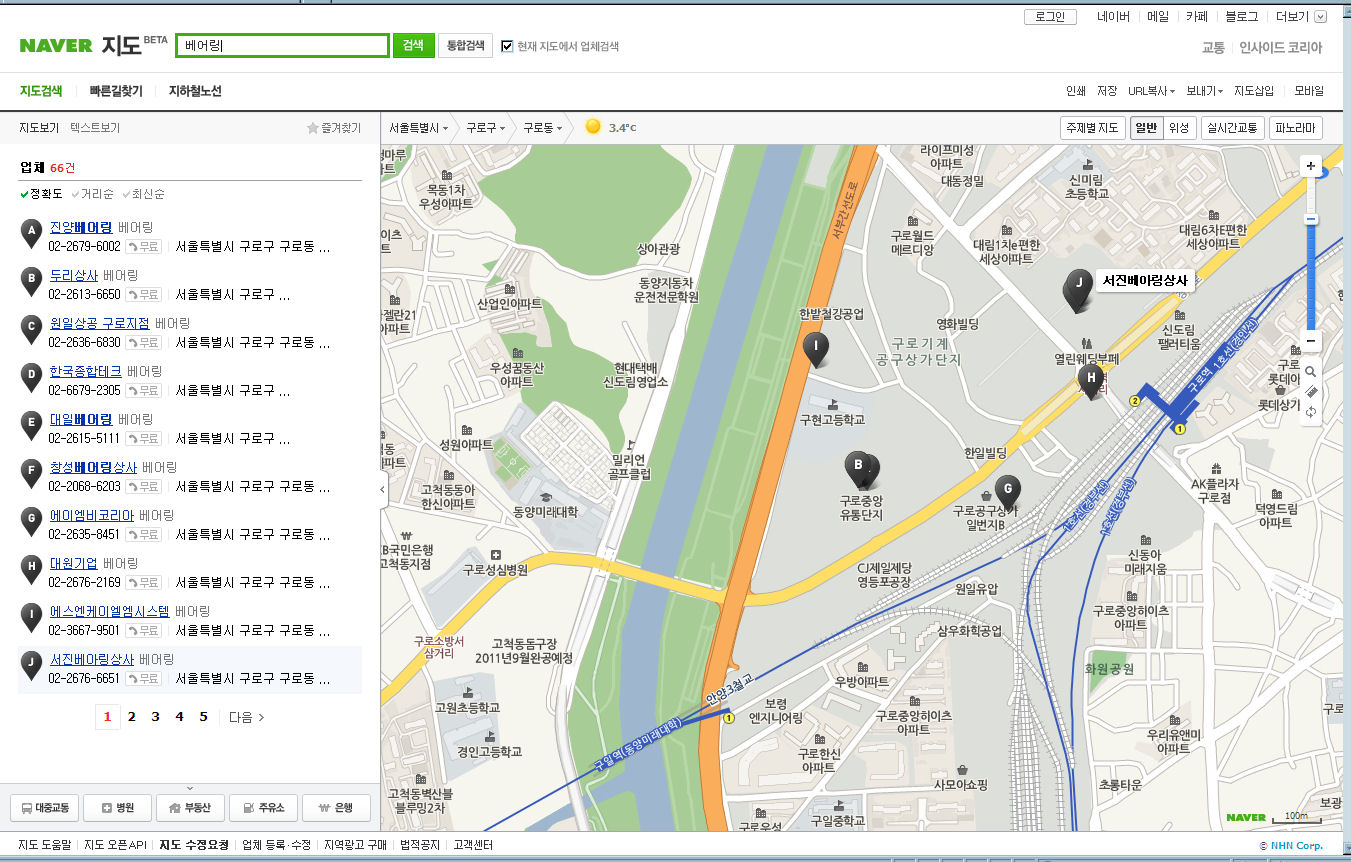Open the 진양베어링 result link
This screenshot has width=1351, height=862.
(81, 227)
